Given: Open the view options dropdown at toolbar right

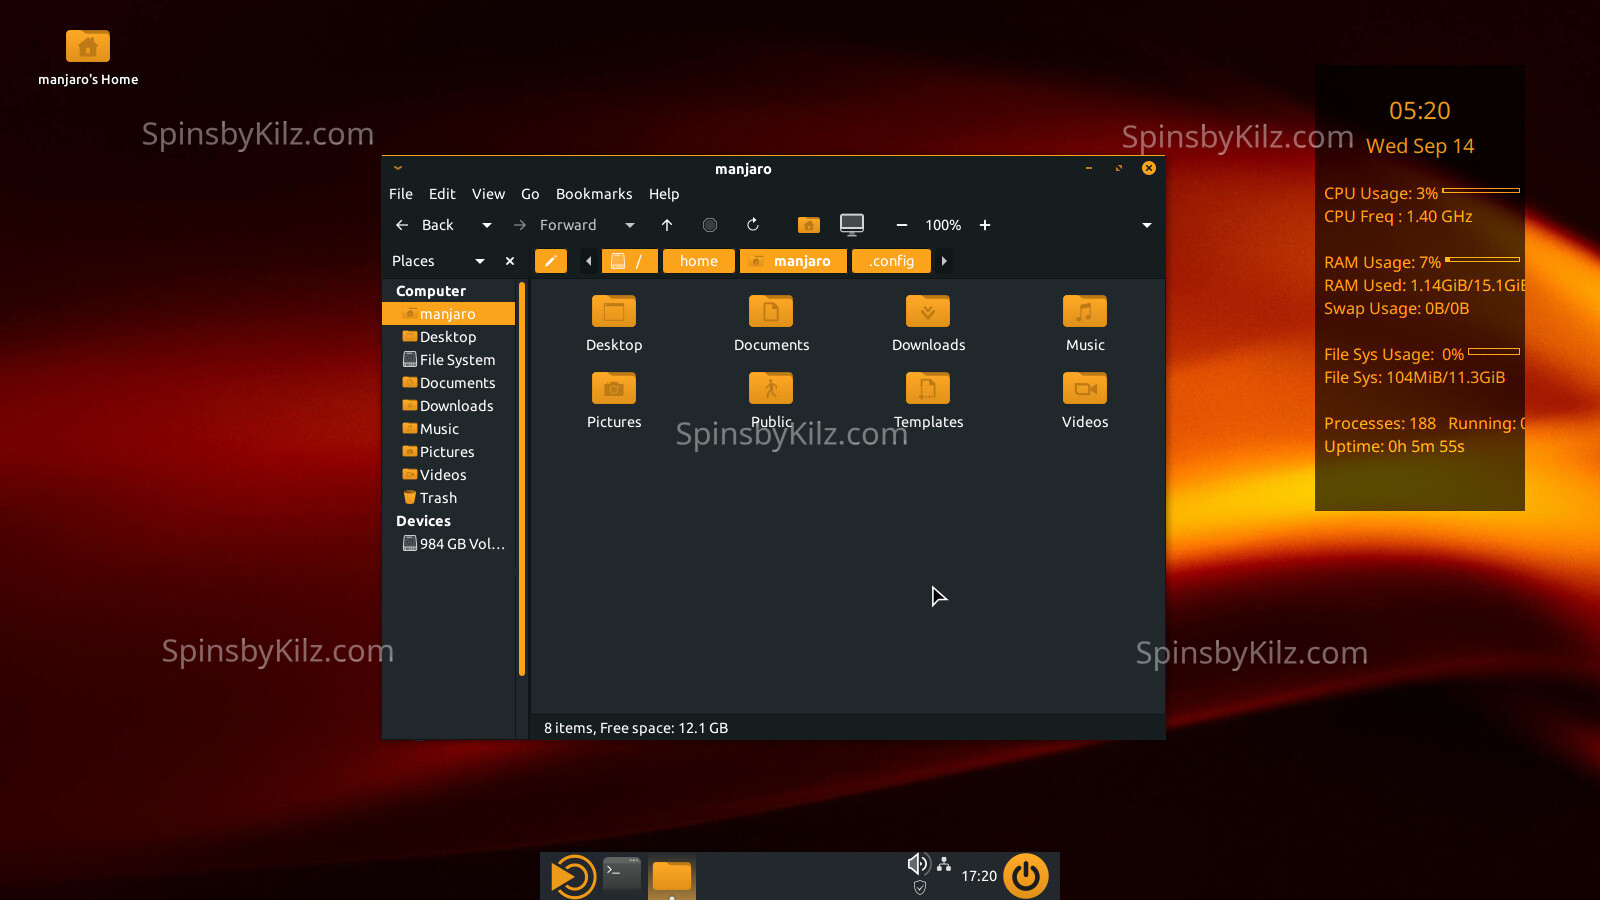Looking at the screenshot, I should (1146, 225).
